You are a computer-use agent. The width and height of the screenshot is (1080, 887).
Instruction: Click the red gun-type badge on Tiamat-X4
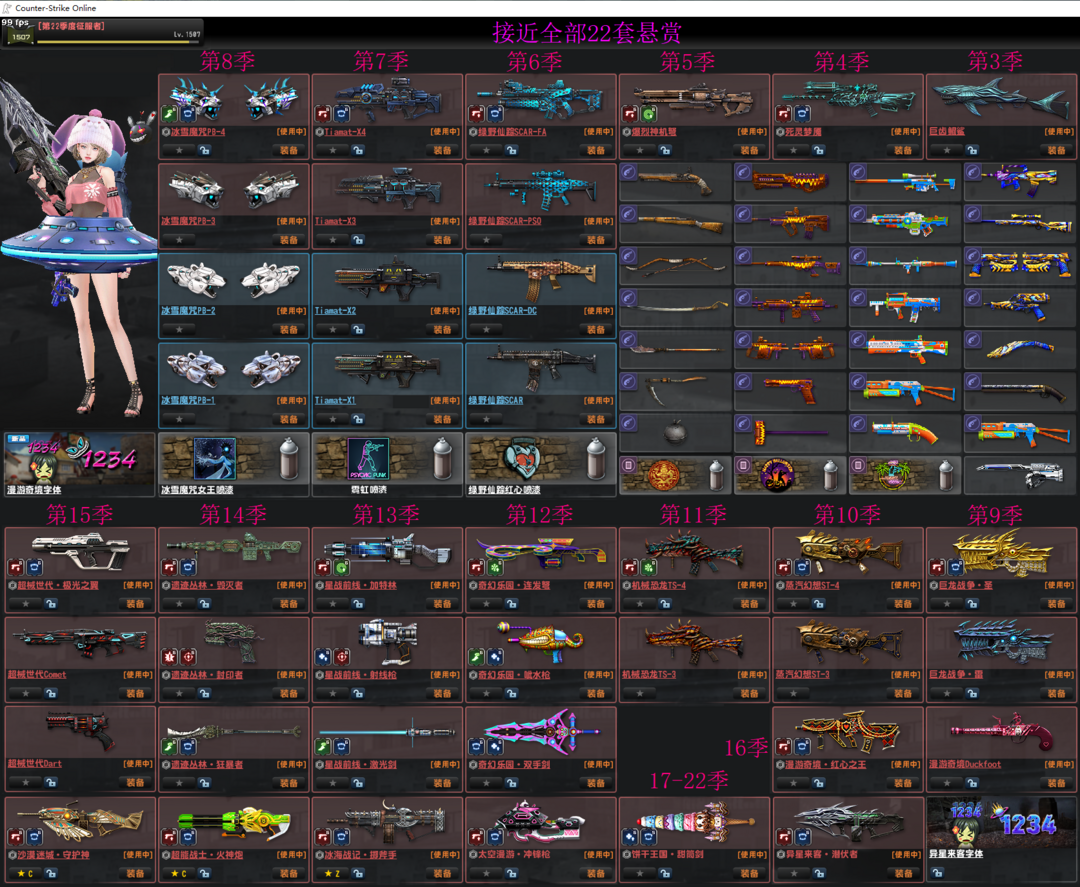[x=323, y=113]
